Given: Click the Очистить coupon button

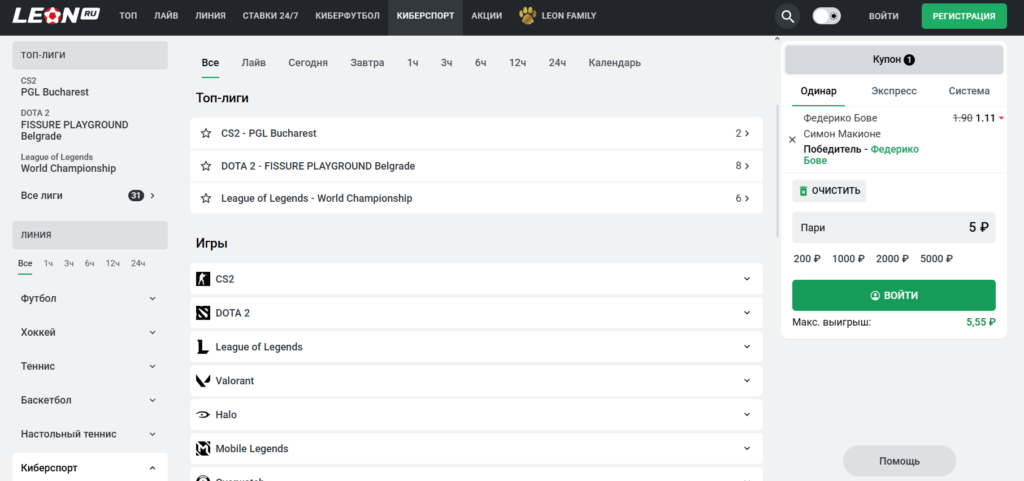Looking at the screenshot, I should point(829,190).
